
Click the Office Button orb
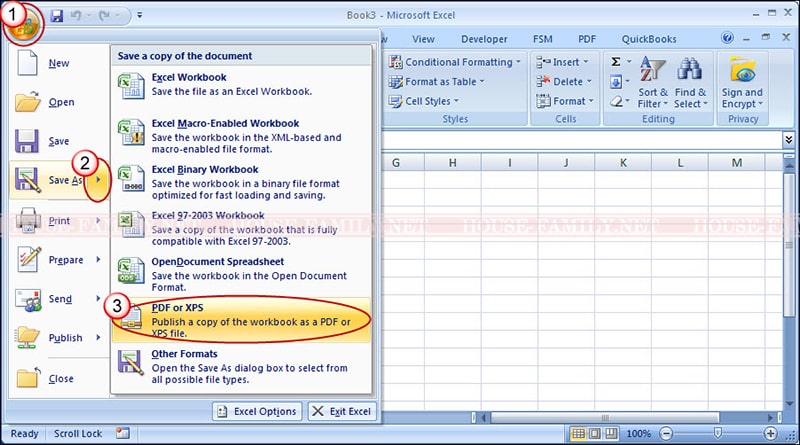(24, 24)
